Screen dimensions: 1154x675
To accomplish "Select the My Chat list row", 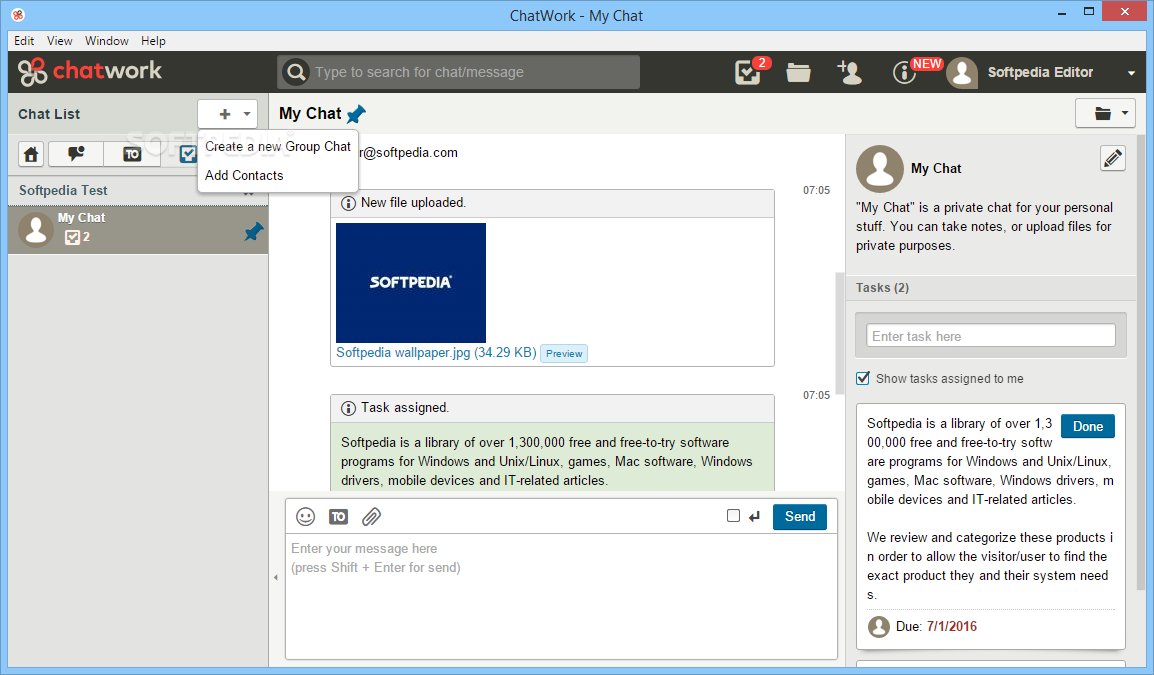I will [x=138, y=230].
